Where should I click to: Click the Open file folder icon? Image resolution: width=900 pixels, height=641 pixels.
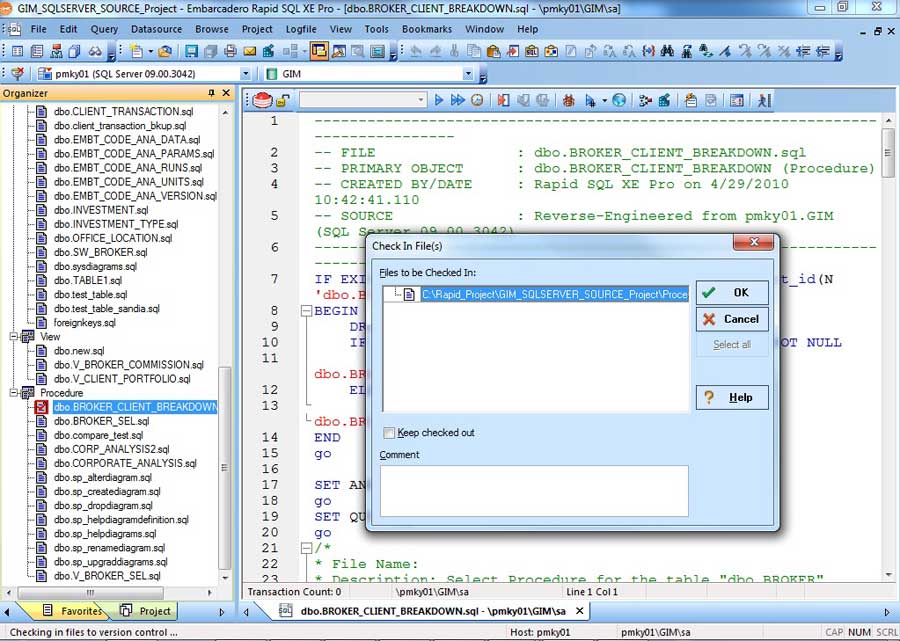pyautogui.click(x=165, y=51)
